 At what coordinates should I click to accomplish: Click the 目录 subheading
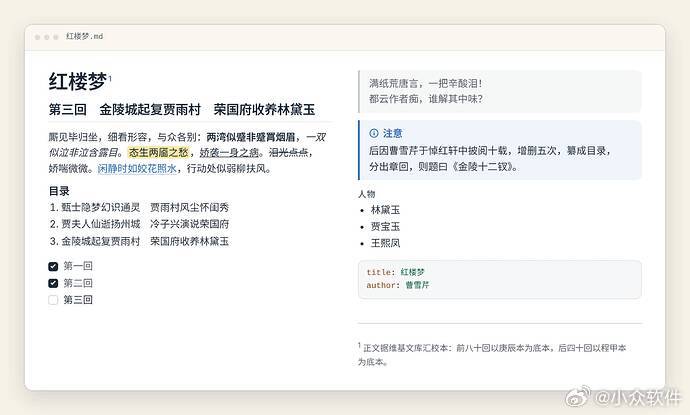59,191
